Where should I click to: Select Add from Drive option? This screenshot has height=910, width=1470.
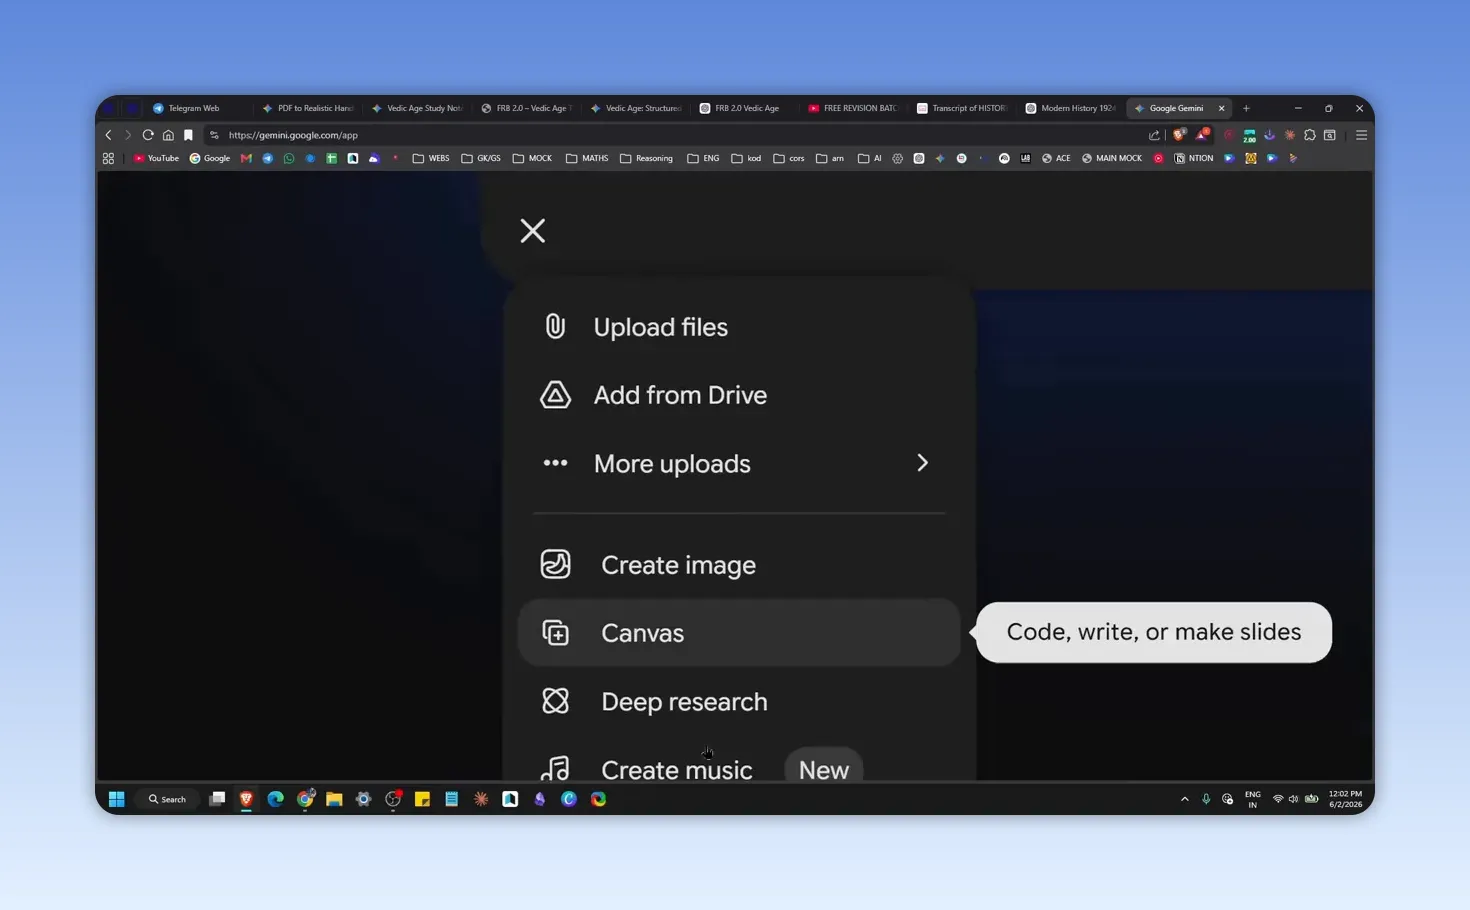click(739, 395)
